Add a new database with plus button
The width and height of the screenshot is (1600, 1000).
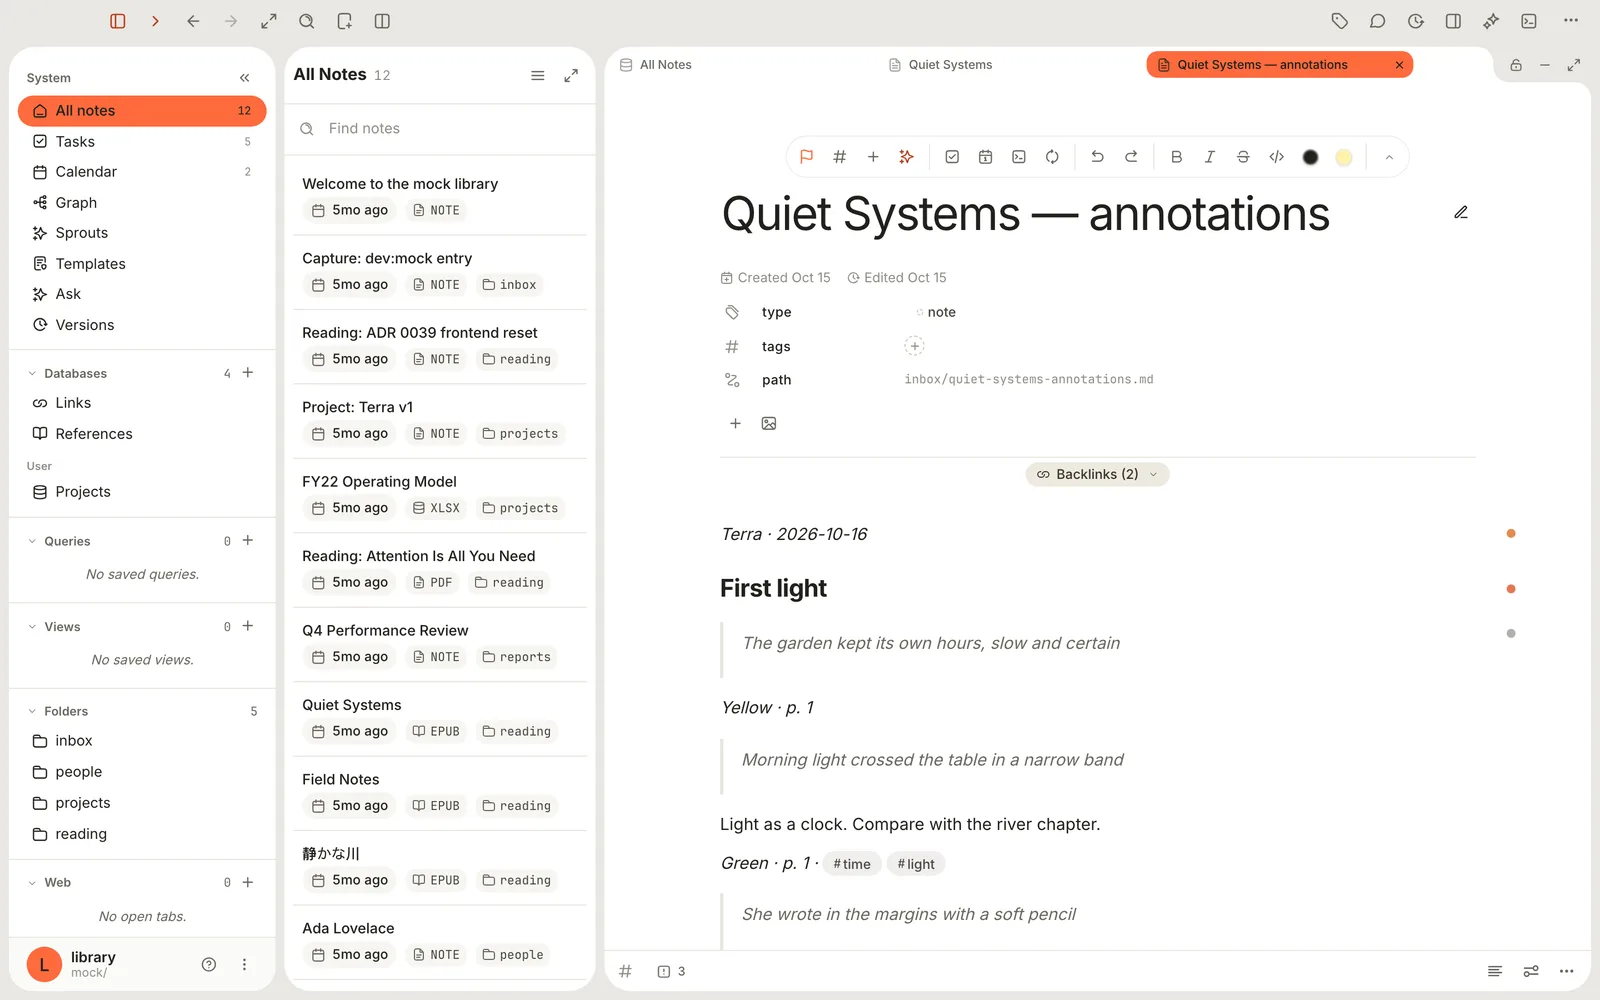[x=248, y=373]
